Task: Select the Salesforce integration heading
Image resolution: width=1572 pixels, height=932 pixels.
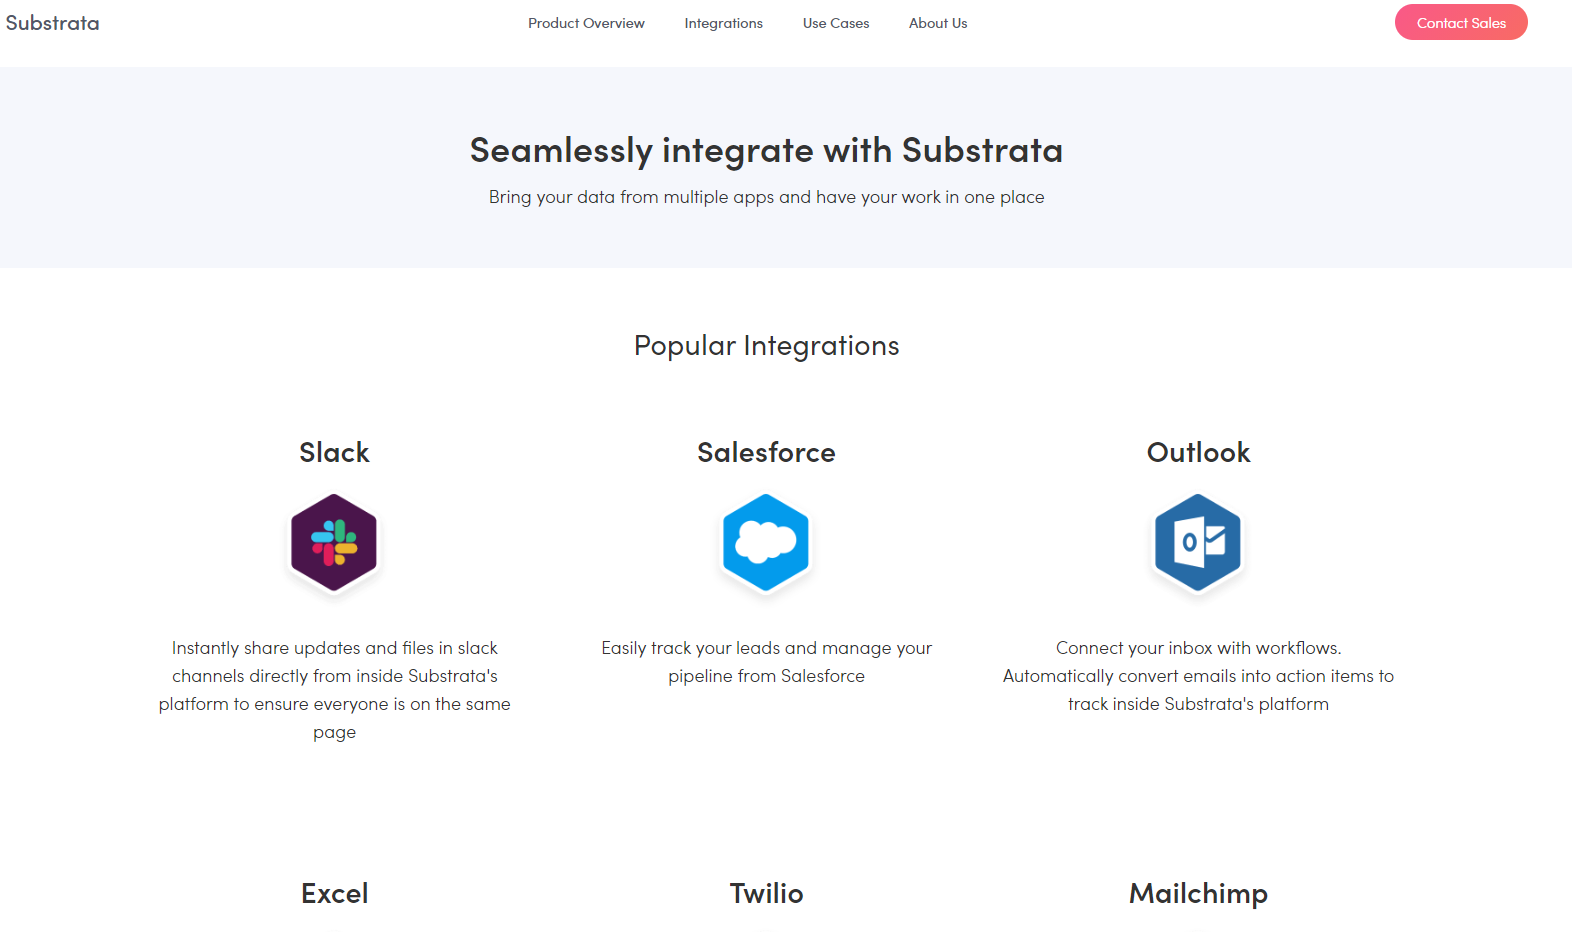Action: (x=766, y=453)
